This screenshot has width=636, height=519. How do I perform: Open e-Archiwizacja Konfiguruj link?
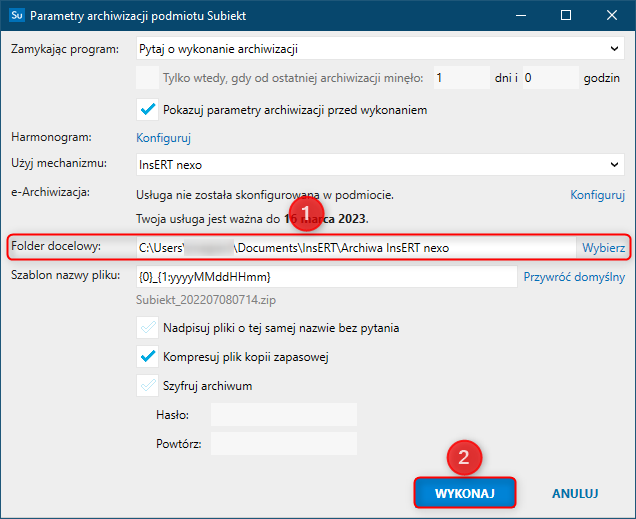(597, 195)
